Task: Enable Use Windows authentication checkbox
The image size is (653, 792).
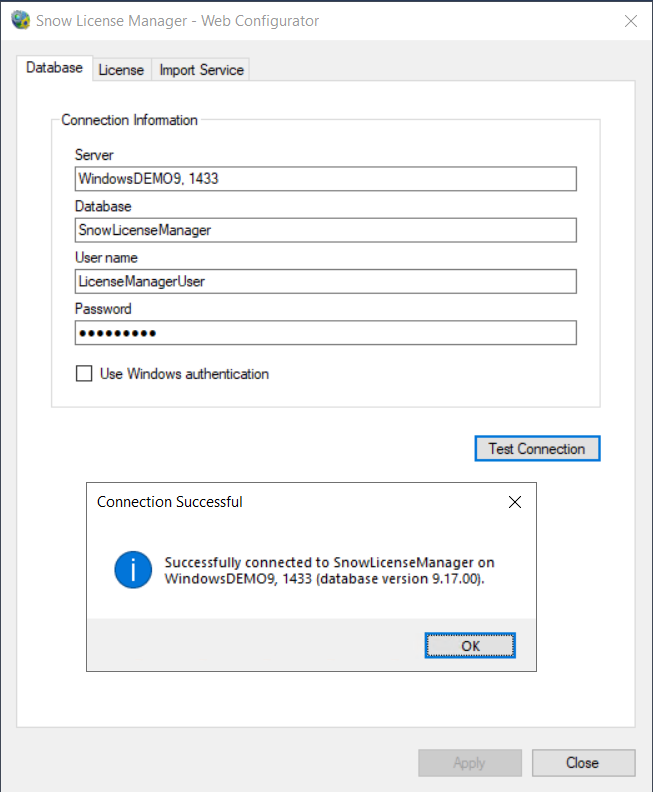Action: click(84, 374)
